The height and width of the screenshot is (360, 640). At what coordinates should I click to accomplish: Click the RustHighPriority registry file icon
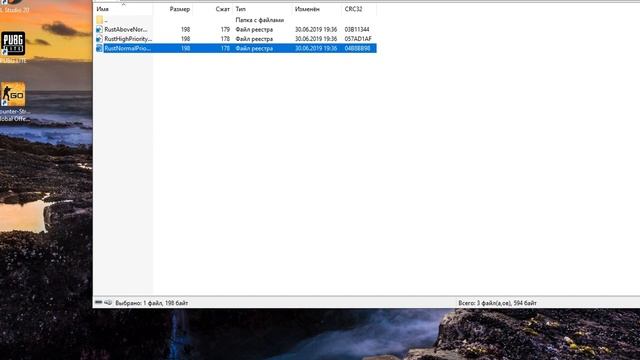(x=99, y=39)
